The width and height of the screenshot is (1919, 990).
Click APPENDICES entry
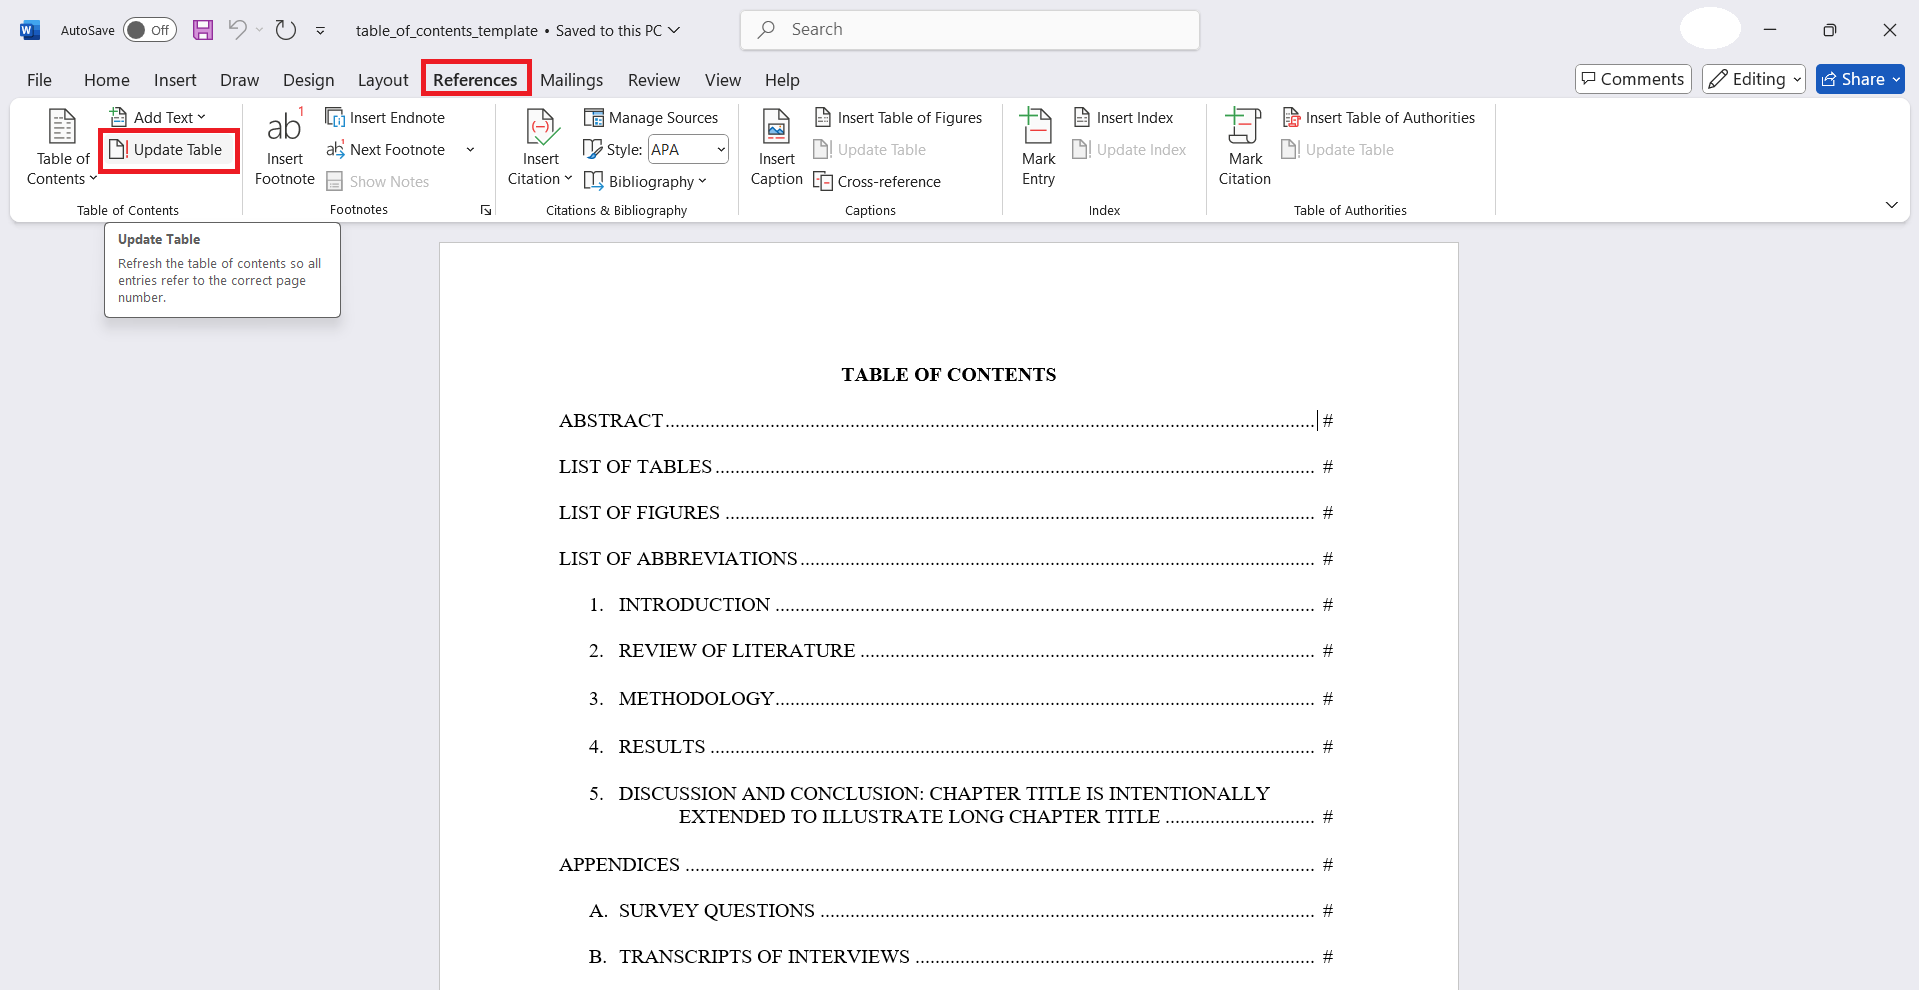[x=946, y=865]
